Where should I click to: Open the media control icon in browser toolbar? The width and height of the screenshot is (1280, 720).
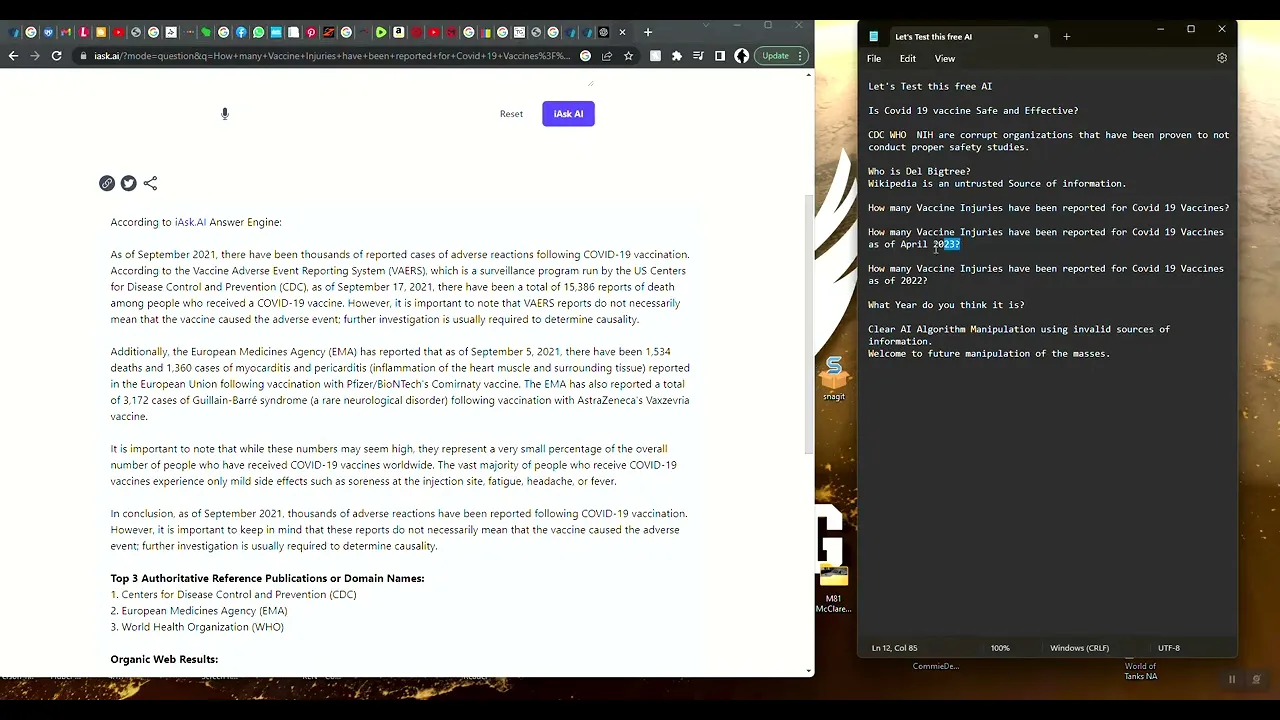click(x=698, y=56)
